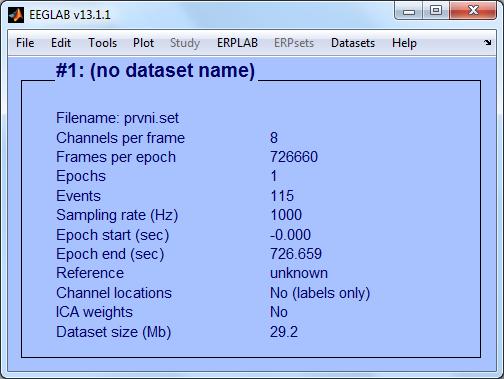Click the 'Sampling rate (Hz)' label
Screen dimensions: 504x379
click(x=117, y=215)
